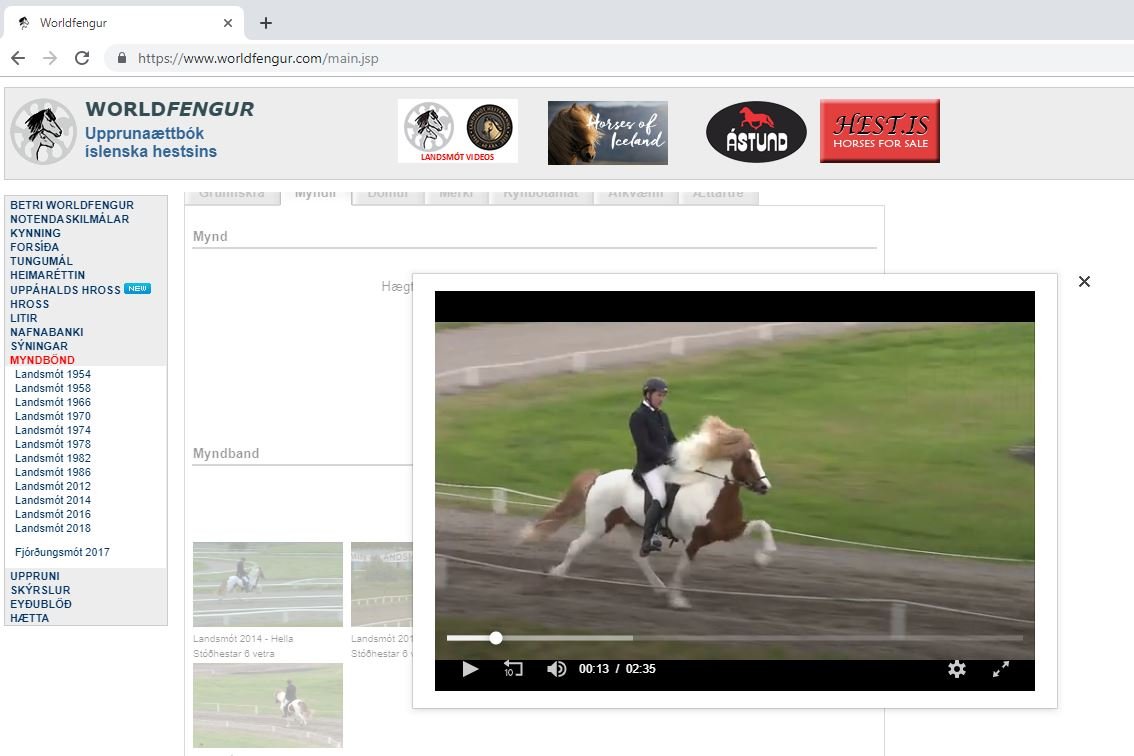1134x756 pixels.
Task: Open UPPRUNI menu item
Action: click(x=35, y=576)
